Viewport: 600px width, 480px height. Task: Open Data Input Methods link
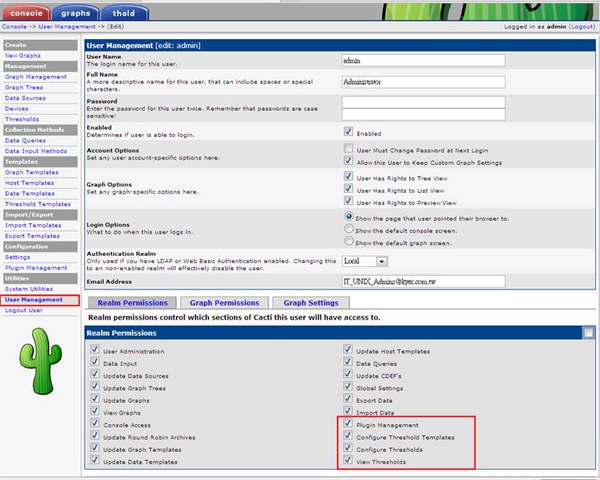[x=36, y=151]
